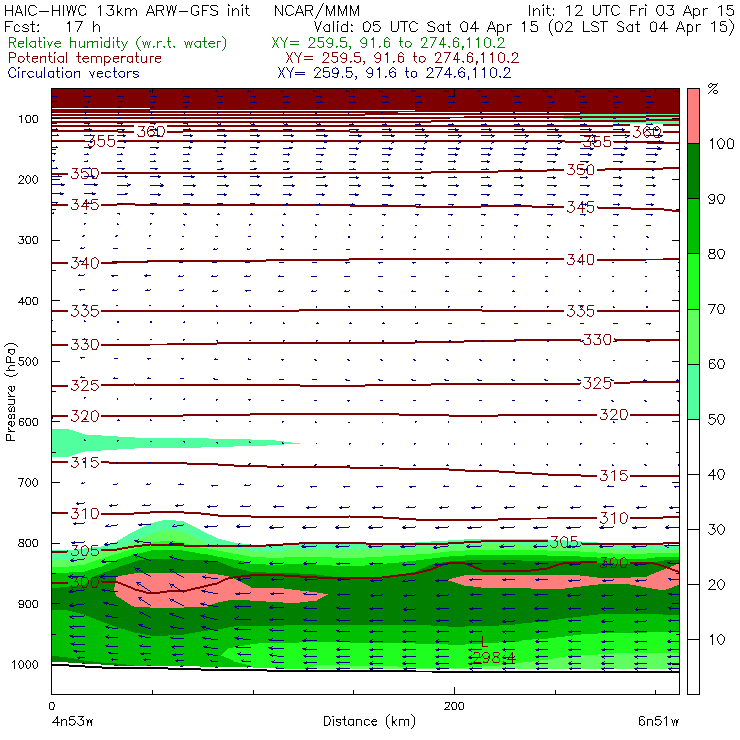Click the '30' colorbar tick label
740x740 pixels.
pyautogui.click(x=716, y=530)
